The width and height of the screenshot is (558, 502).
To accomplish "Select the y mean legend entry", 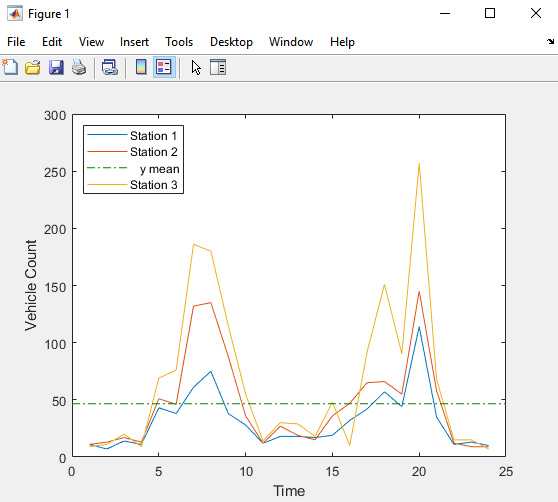I will [133, 169].
